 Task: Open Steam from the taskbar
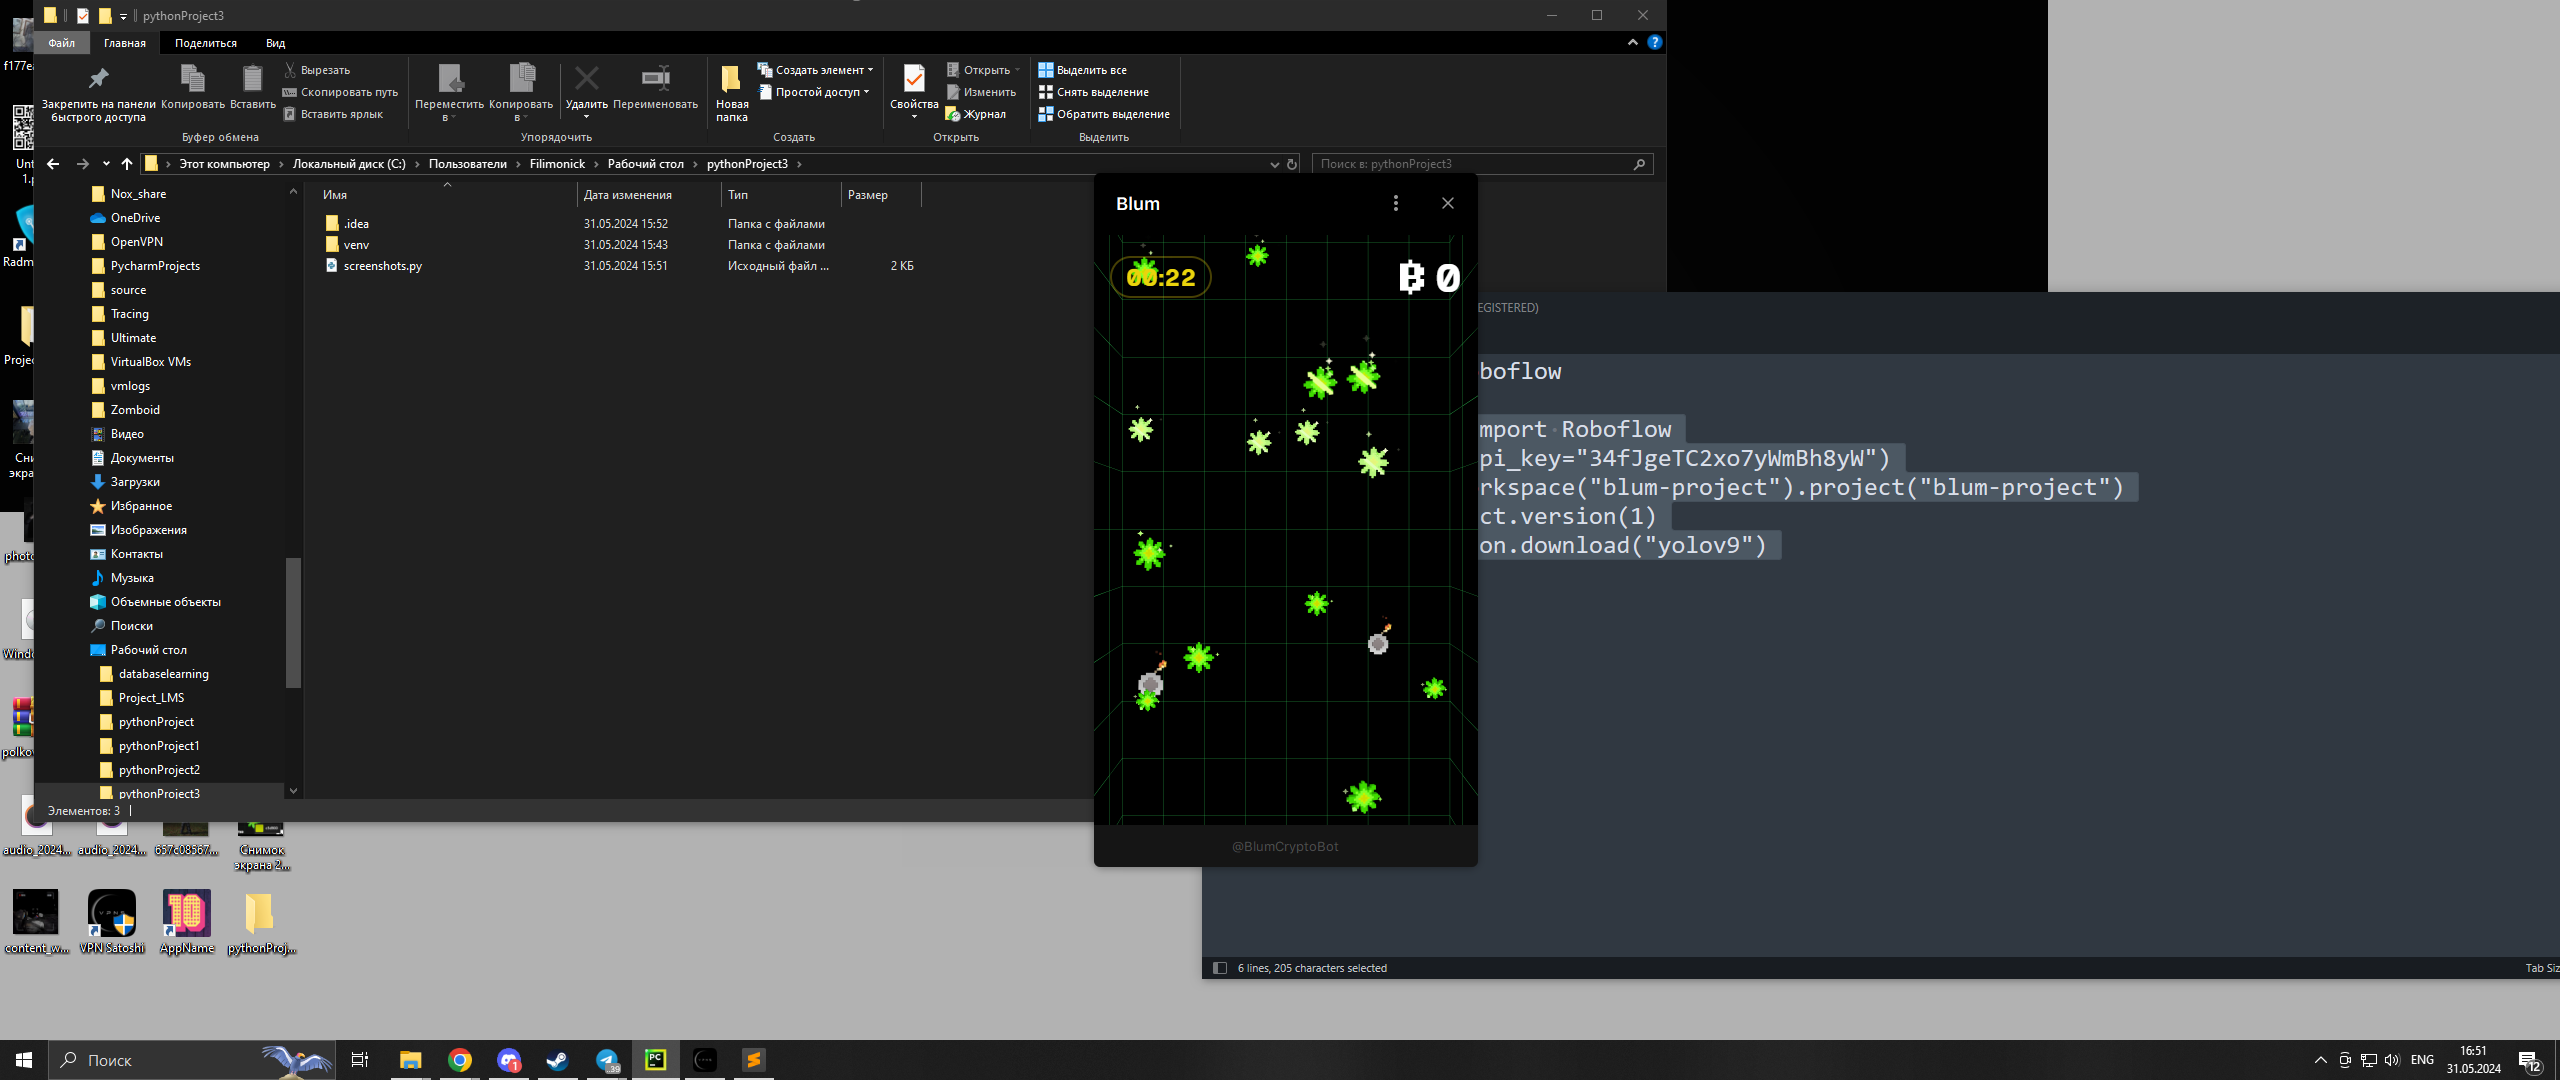pyautogui.click(x=557, y=1060)
